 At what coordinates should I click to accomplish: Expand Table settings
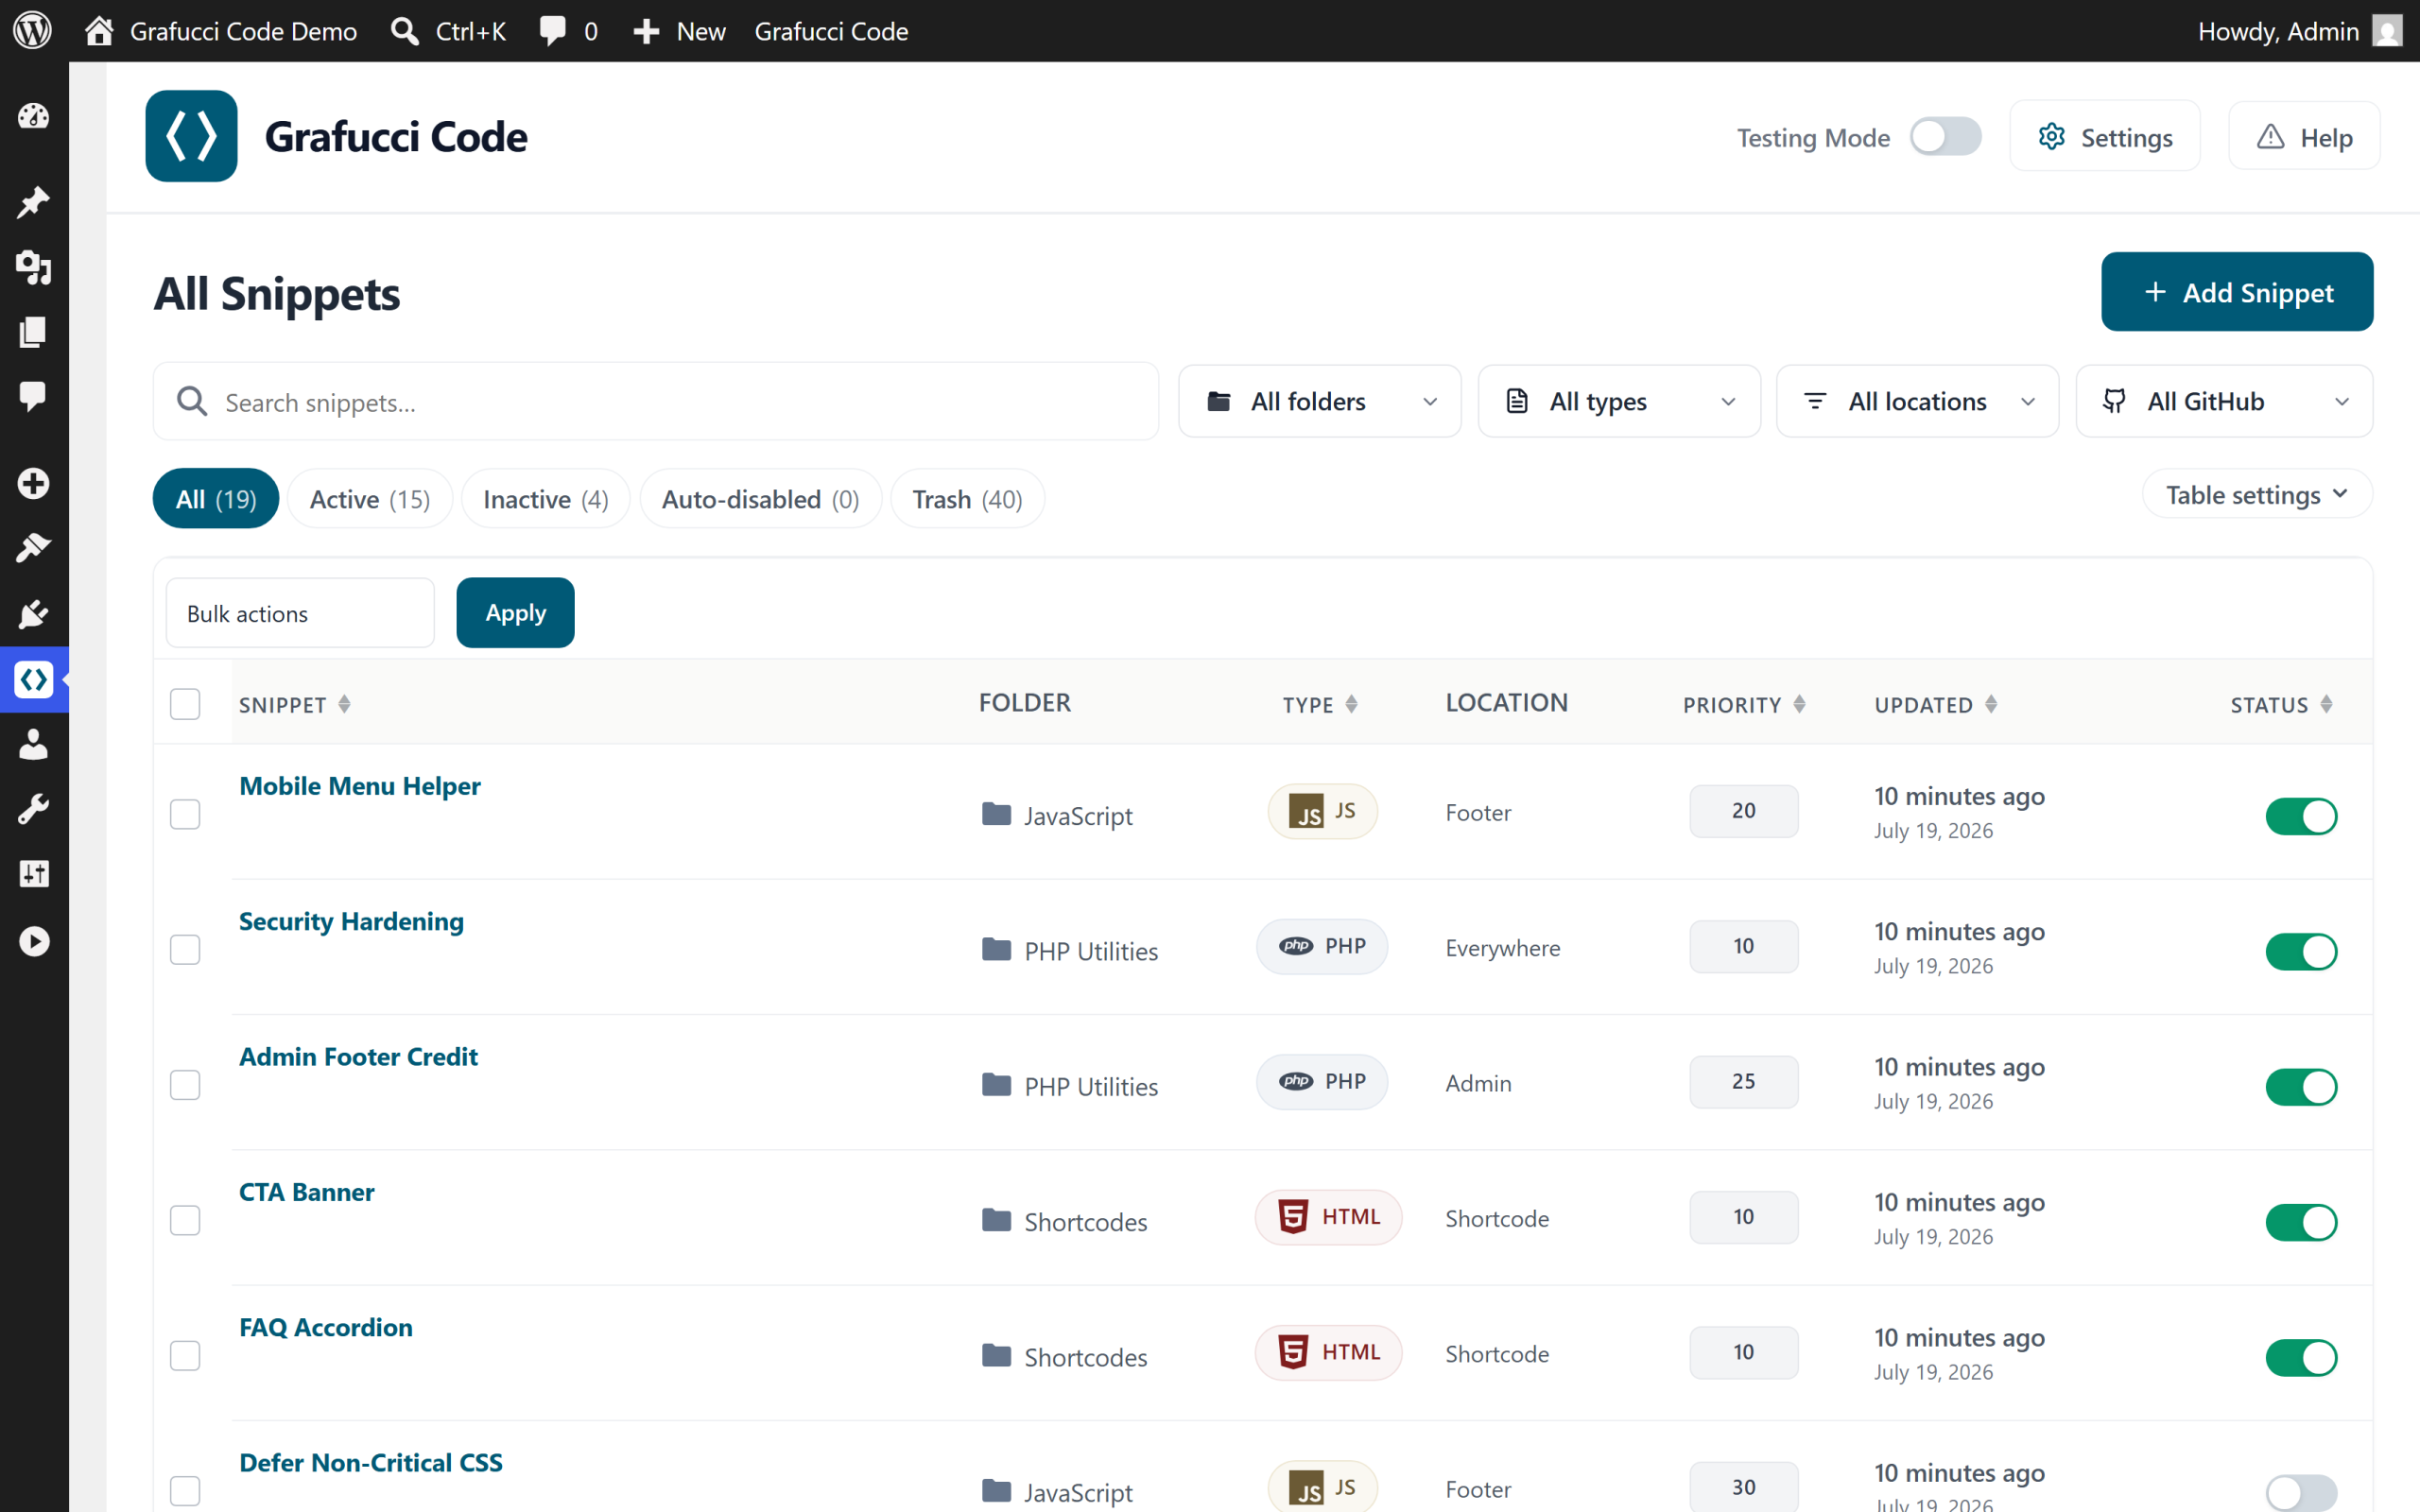coord(2256,494)
